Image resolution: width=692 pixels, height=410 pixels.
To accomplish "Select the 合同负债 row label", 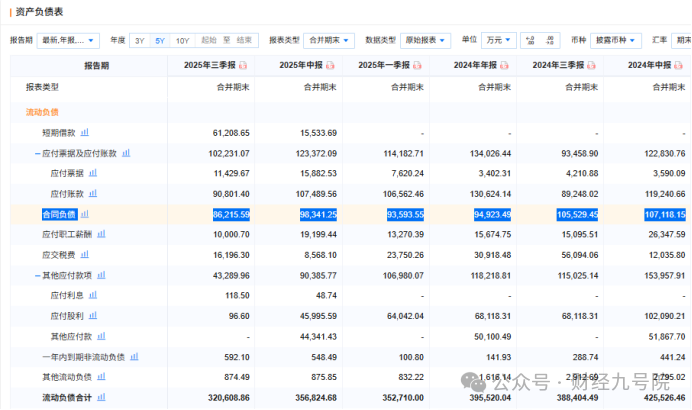I will 59,214.
